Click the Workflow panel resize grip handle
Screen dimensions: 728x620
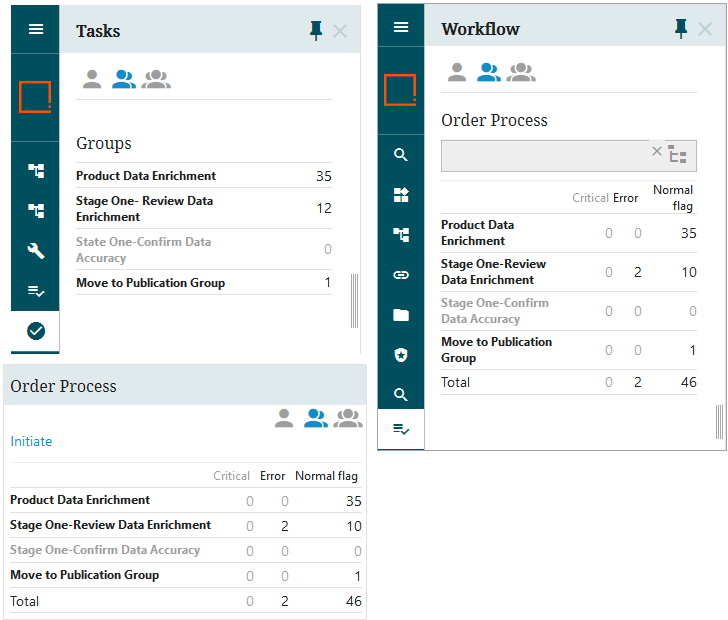coord(719,422)
